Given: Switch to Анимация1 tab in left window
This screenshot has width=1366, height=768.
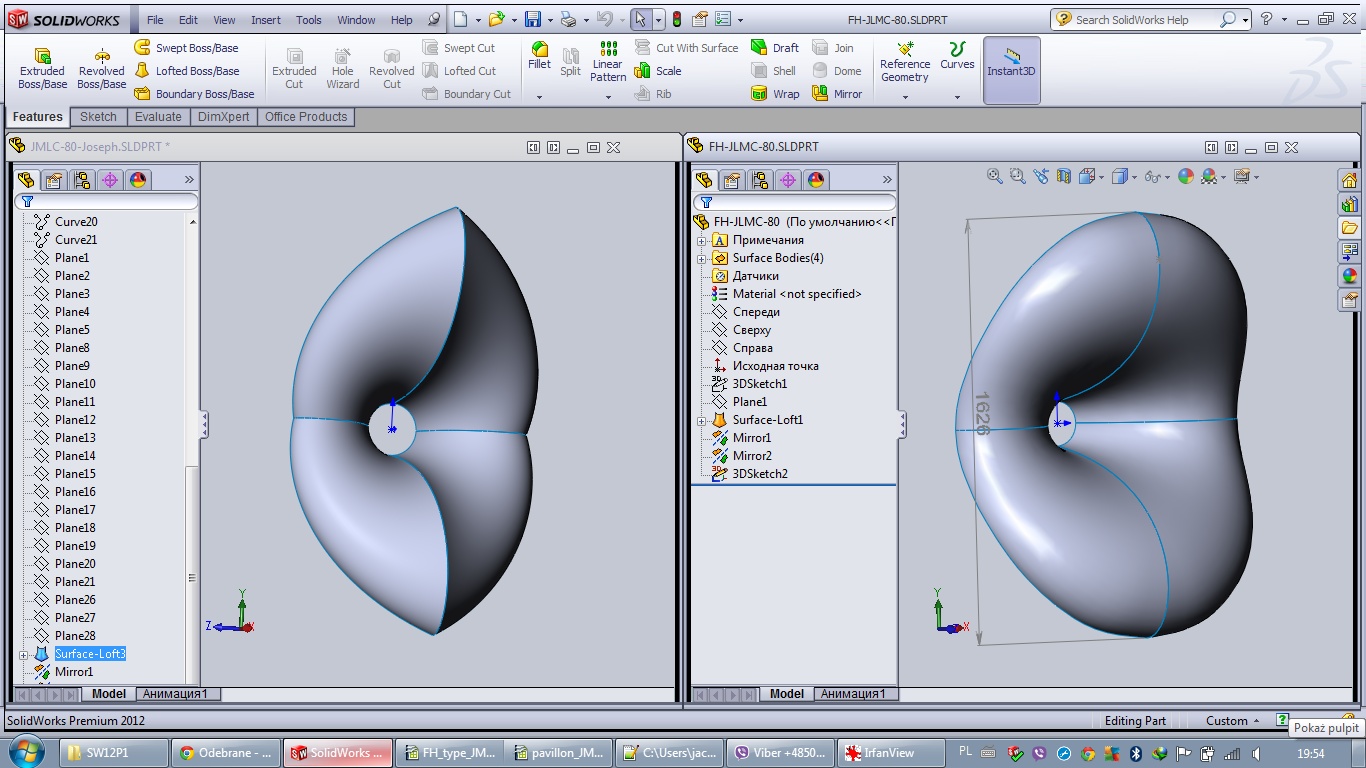Looking at the screenshot, I should pyautogui.click(x=175, y=694).
